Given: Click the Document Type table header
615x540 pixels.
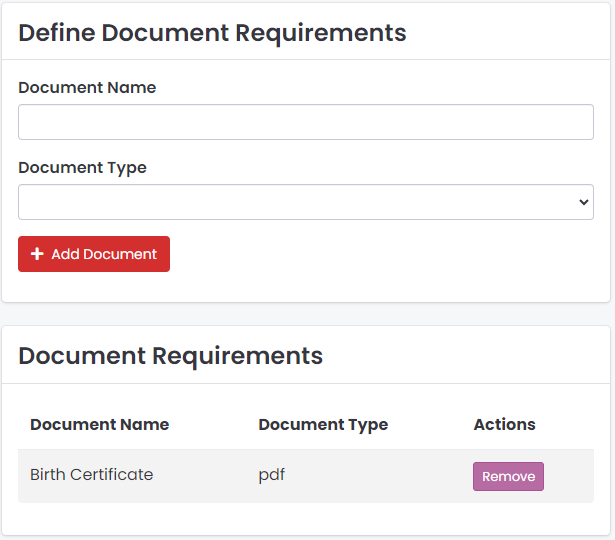Looking at the screenshot, I should point(323,425).
